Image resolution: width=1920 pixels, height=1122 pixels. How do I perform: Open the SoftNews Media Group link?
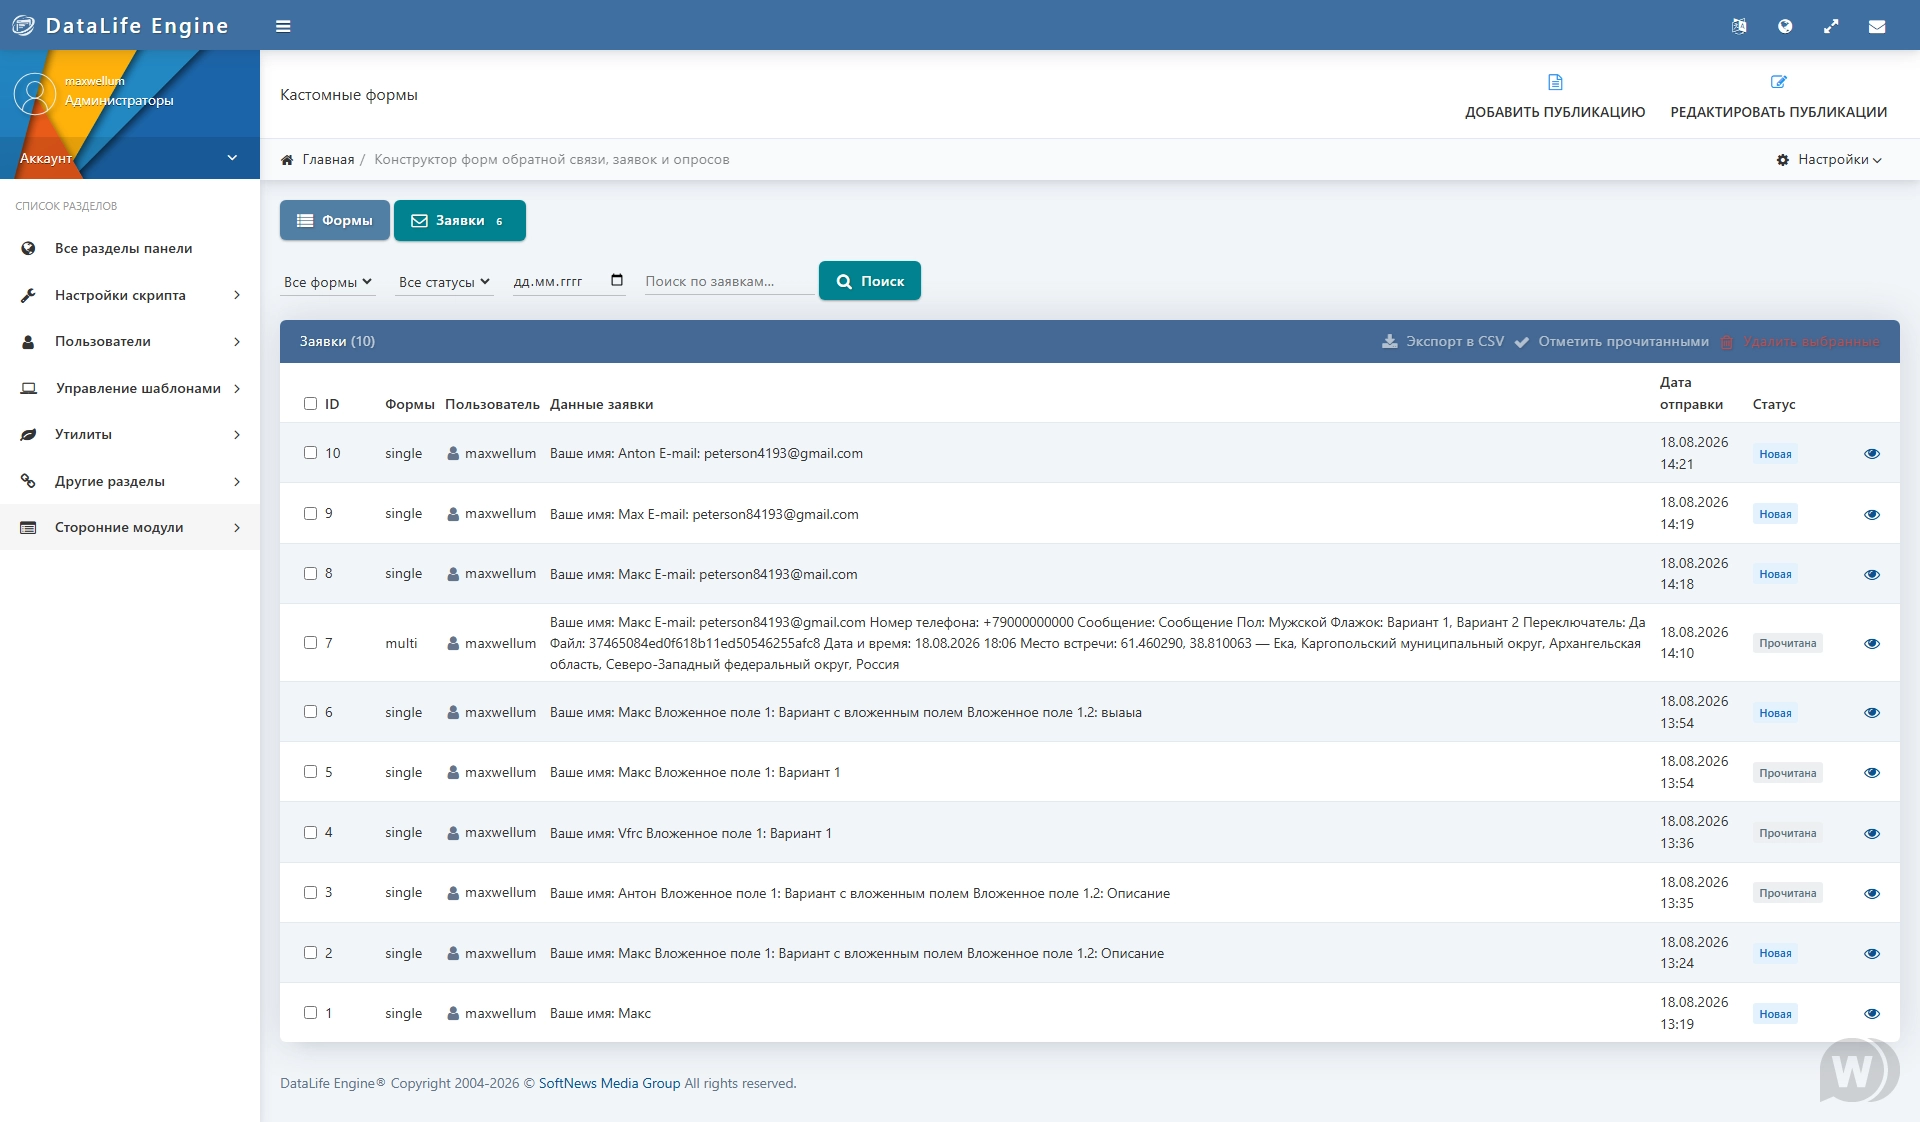609,1083
